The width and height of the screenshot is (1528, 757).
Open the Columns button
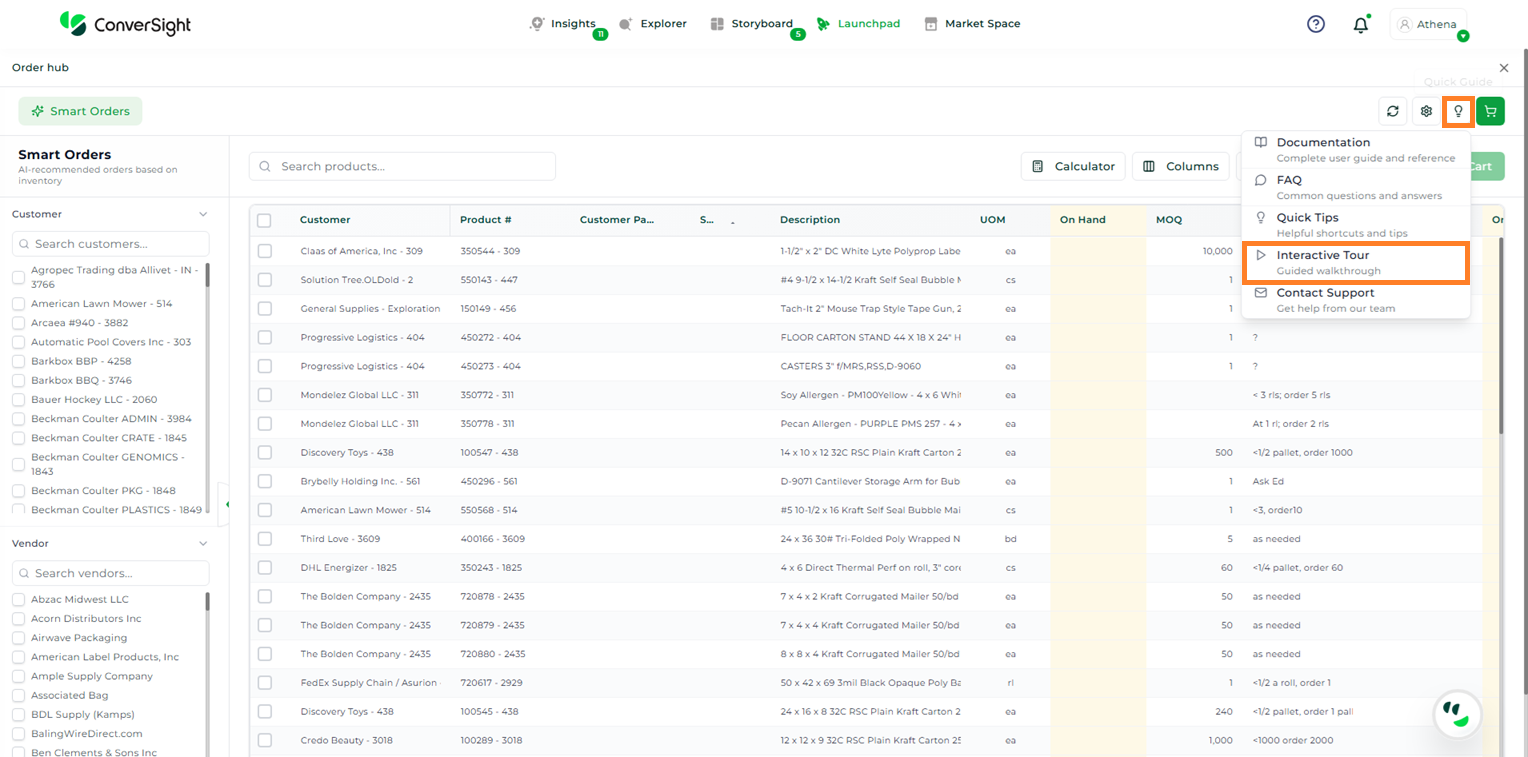click(1181, 167)
